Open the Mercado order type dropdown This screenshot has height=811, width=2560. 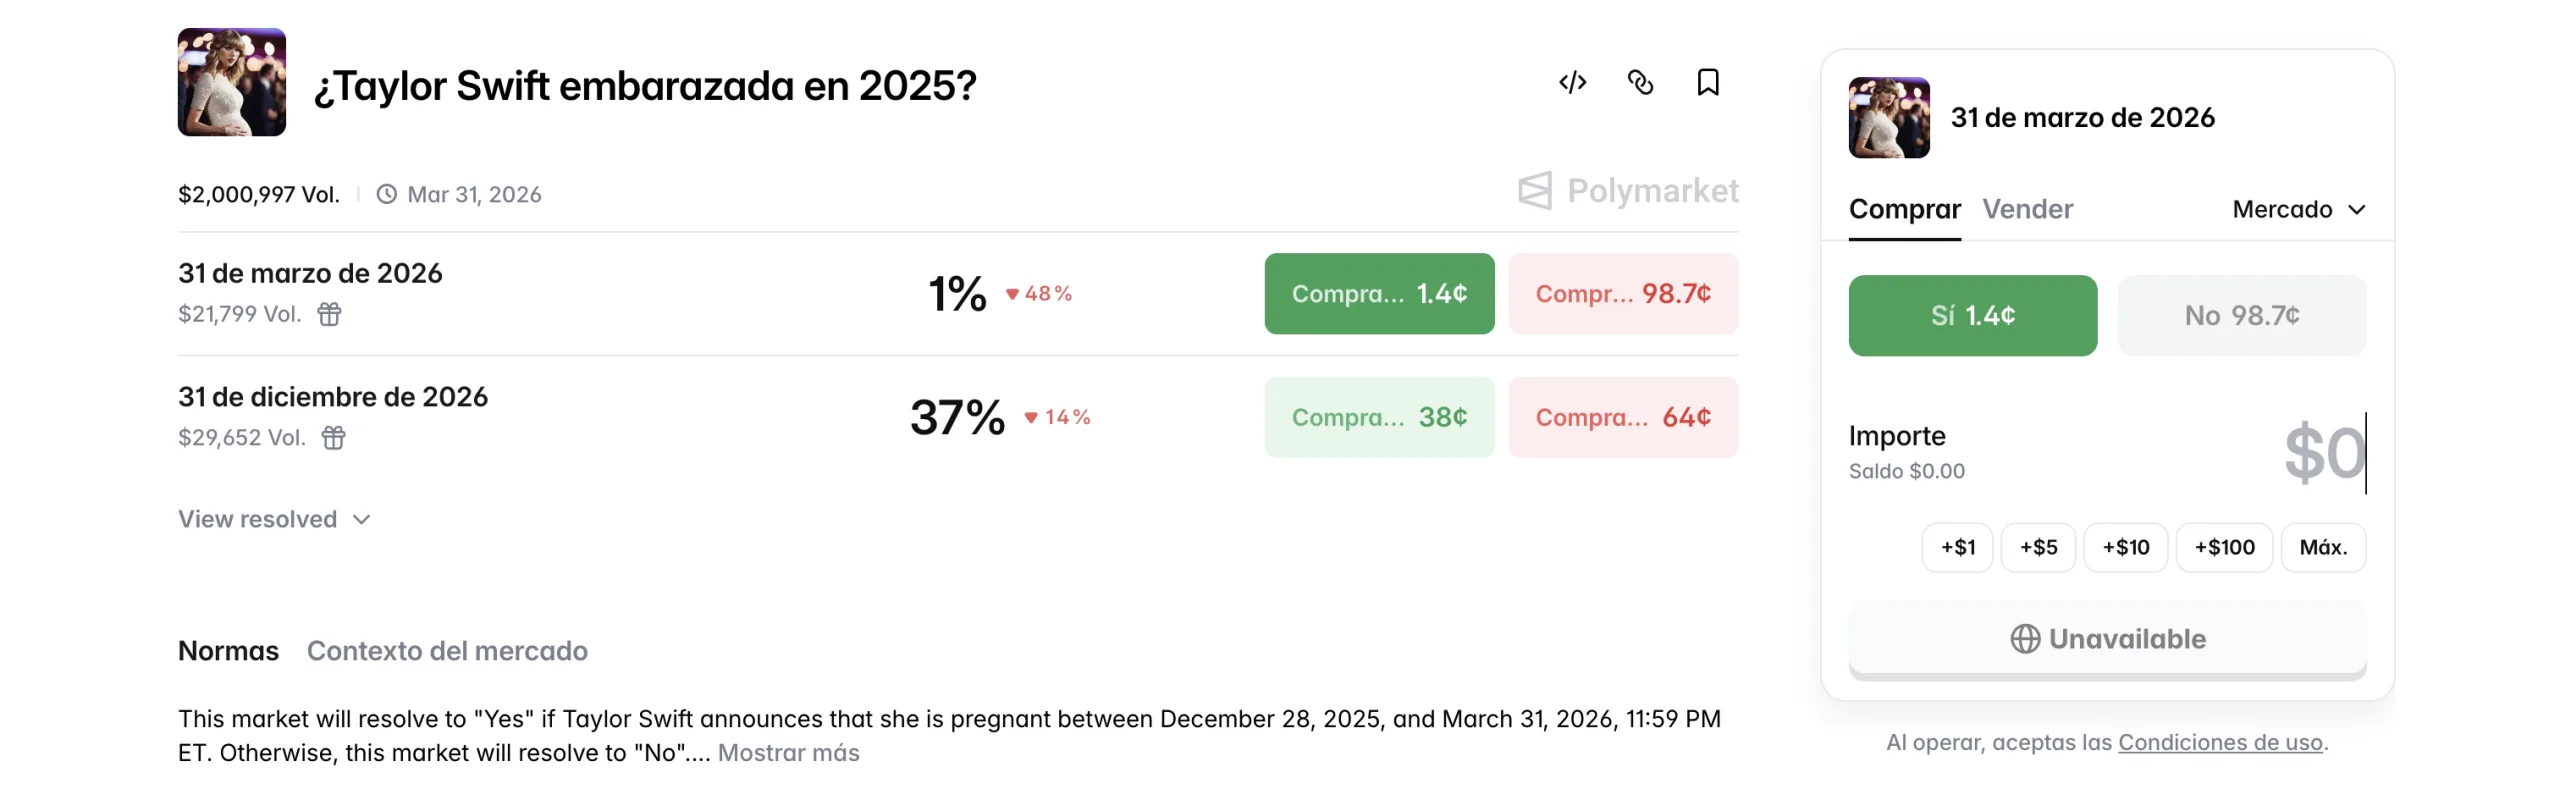[x=2298, y=209]
